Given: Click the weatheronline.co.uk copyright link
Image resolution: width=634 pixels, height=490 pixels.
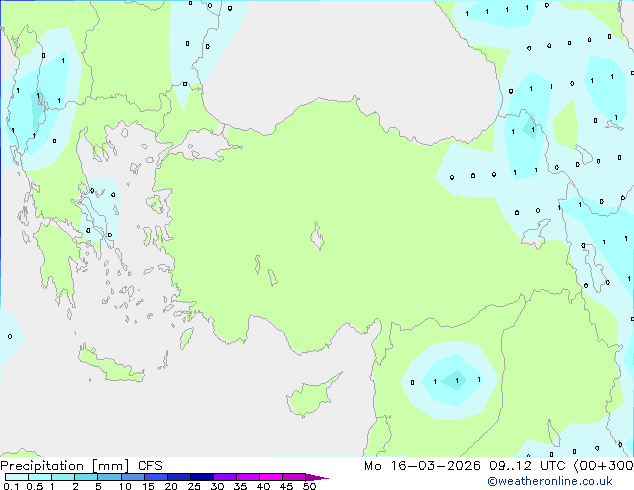Looking at the screenshot, I should [563, 482].
